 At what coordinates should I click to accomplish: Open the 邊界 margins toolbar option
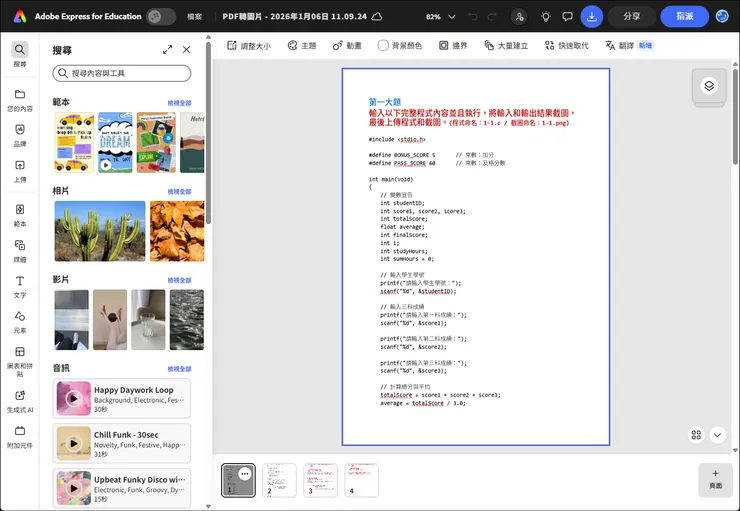point(453,46)
